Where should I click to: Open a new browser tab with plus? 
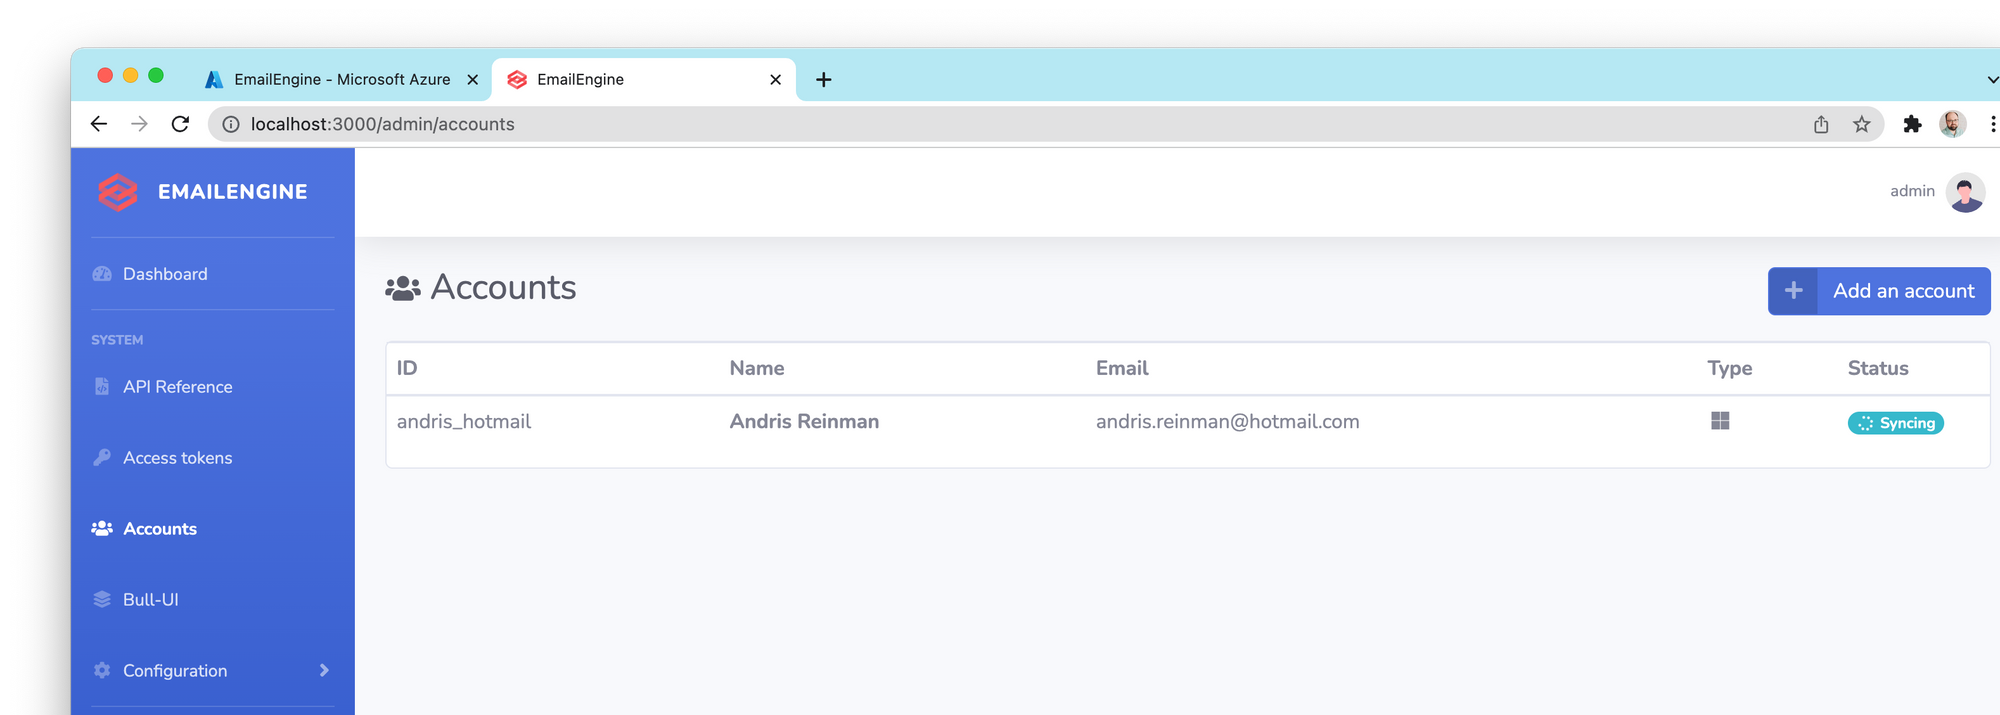pyautogui.click(x=824, y=79)
